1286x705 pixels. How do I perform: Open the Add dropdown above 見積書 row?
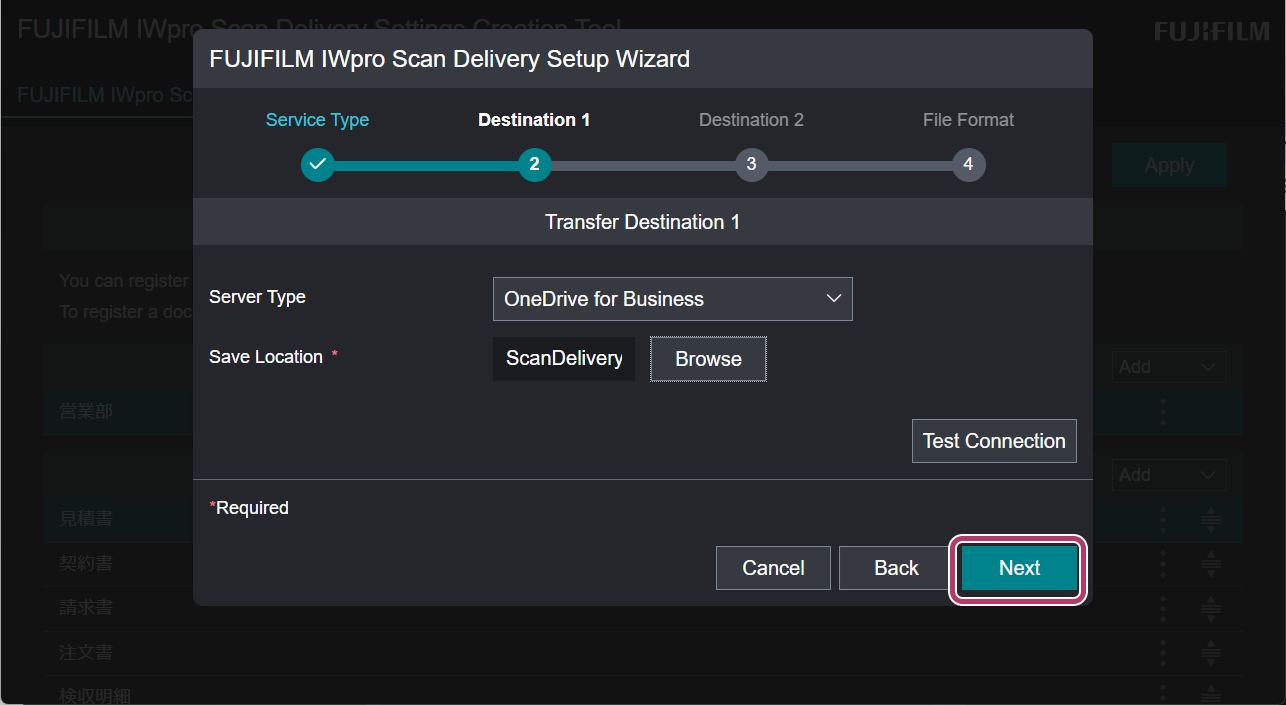pos(1169,475)
